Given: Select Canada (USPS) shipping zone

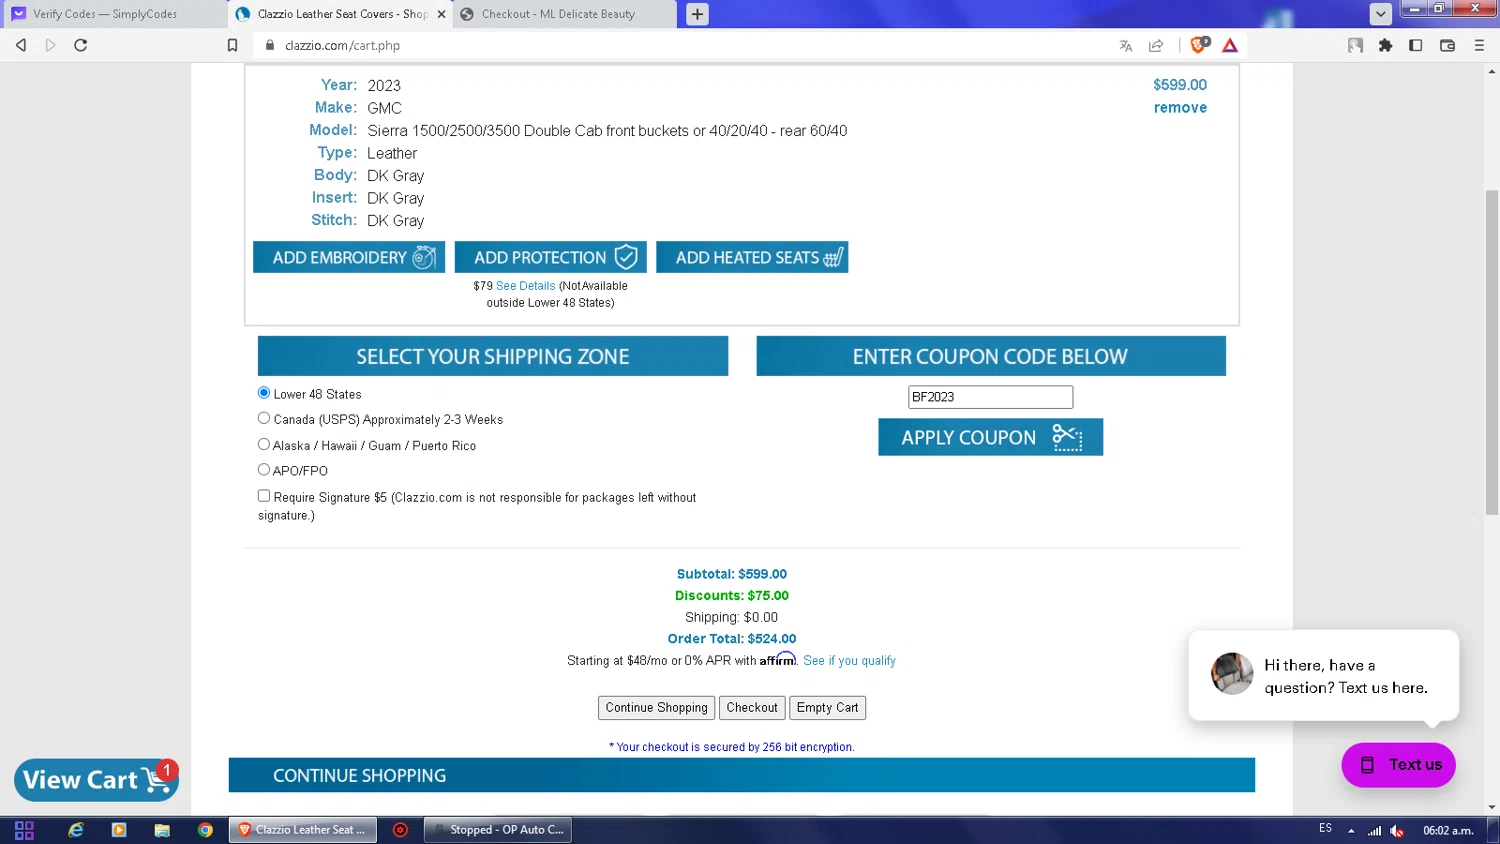Looking at the screenshot, I should [264, 418].
